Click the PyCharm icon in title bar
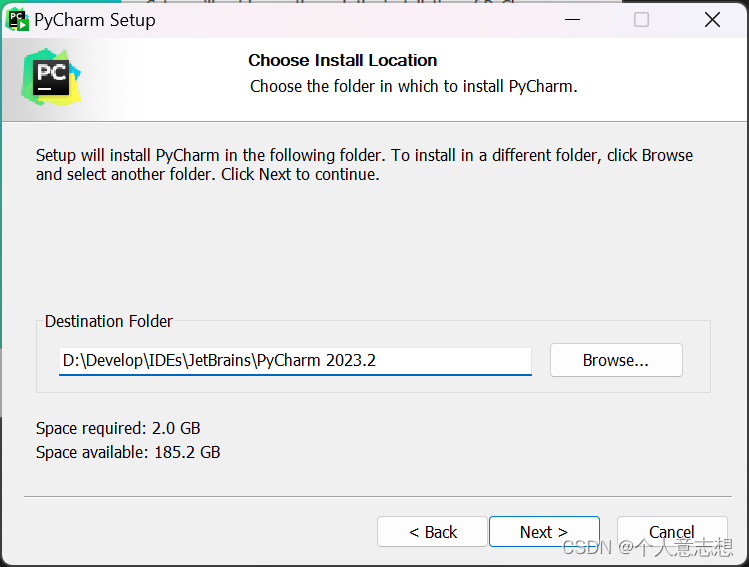This screenshot has width=749, height=567. pyautogui.click(x=18, y=20)
